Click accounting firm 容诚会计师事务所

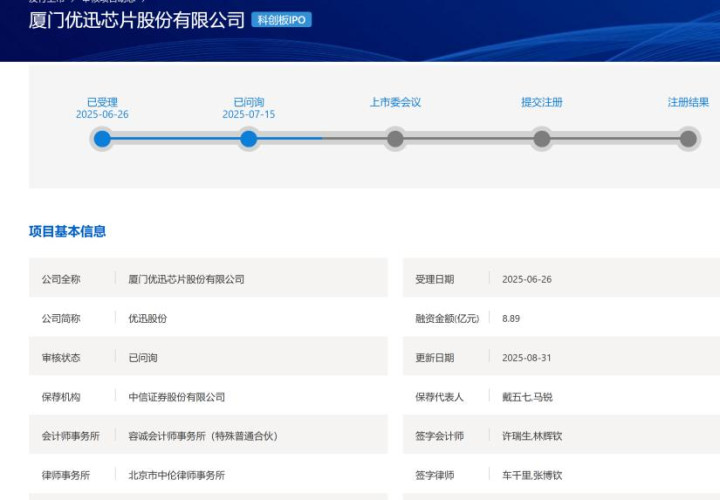[x=203, y=436]
